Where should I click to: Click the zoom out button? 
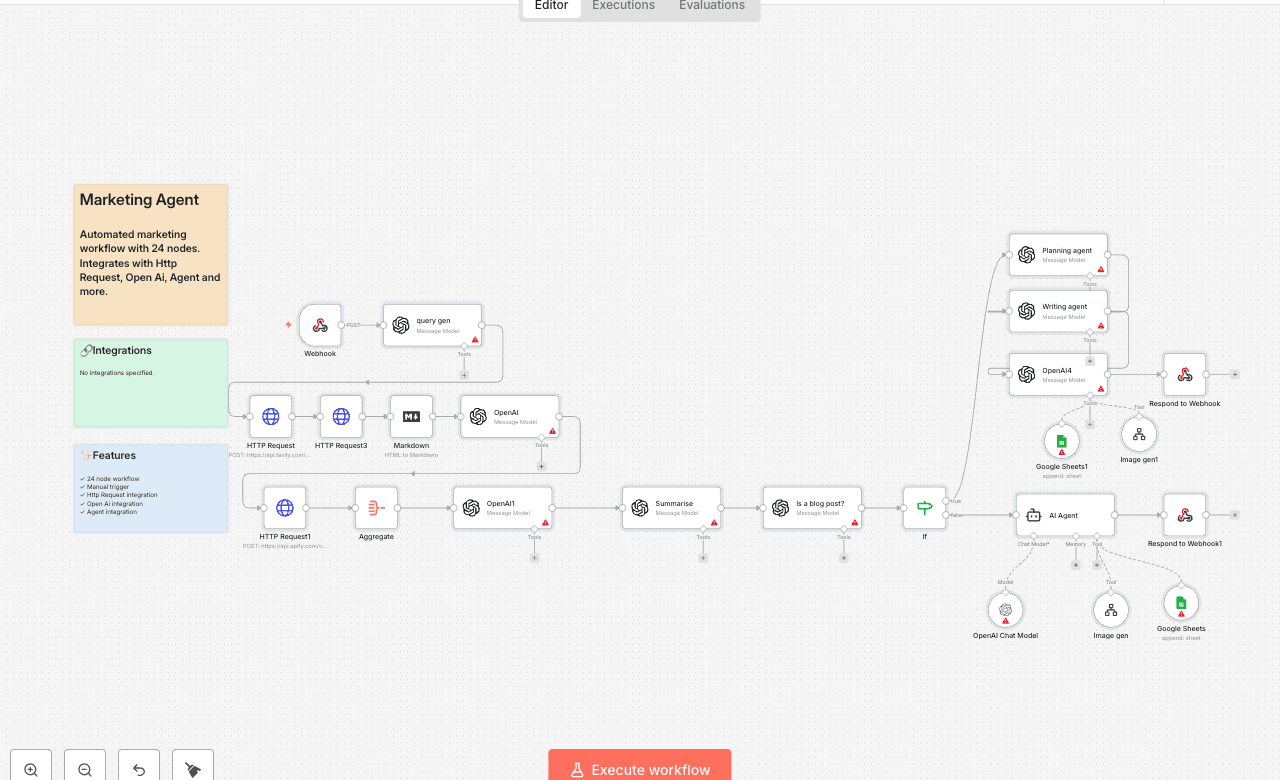click(85, 769)
